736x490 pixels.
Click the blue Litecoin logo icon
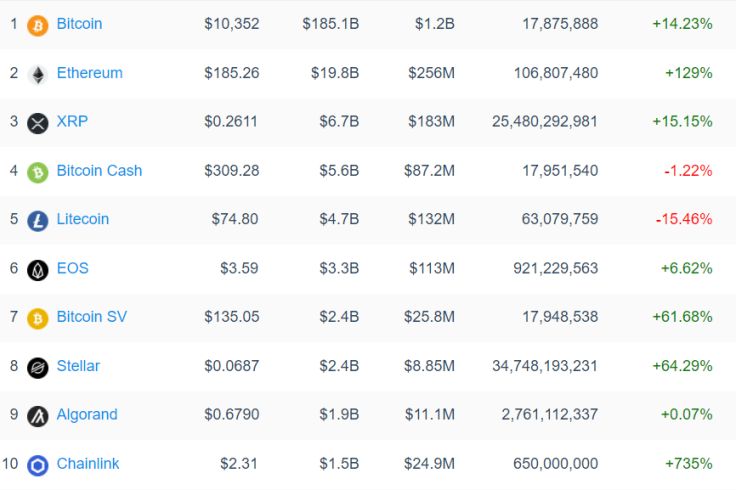38,221
